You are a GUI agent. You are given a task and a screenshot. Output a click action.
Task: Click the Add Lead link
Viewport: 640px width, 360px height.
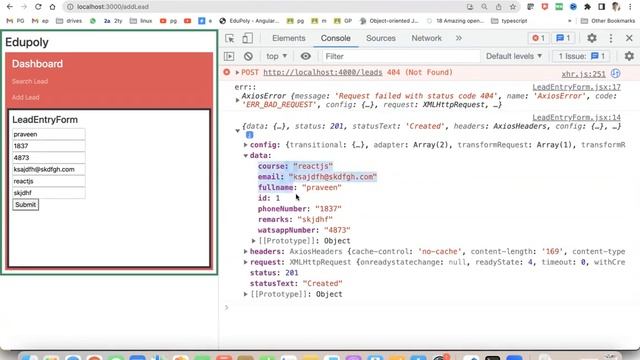click(26, 97)
